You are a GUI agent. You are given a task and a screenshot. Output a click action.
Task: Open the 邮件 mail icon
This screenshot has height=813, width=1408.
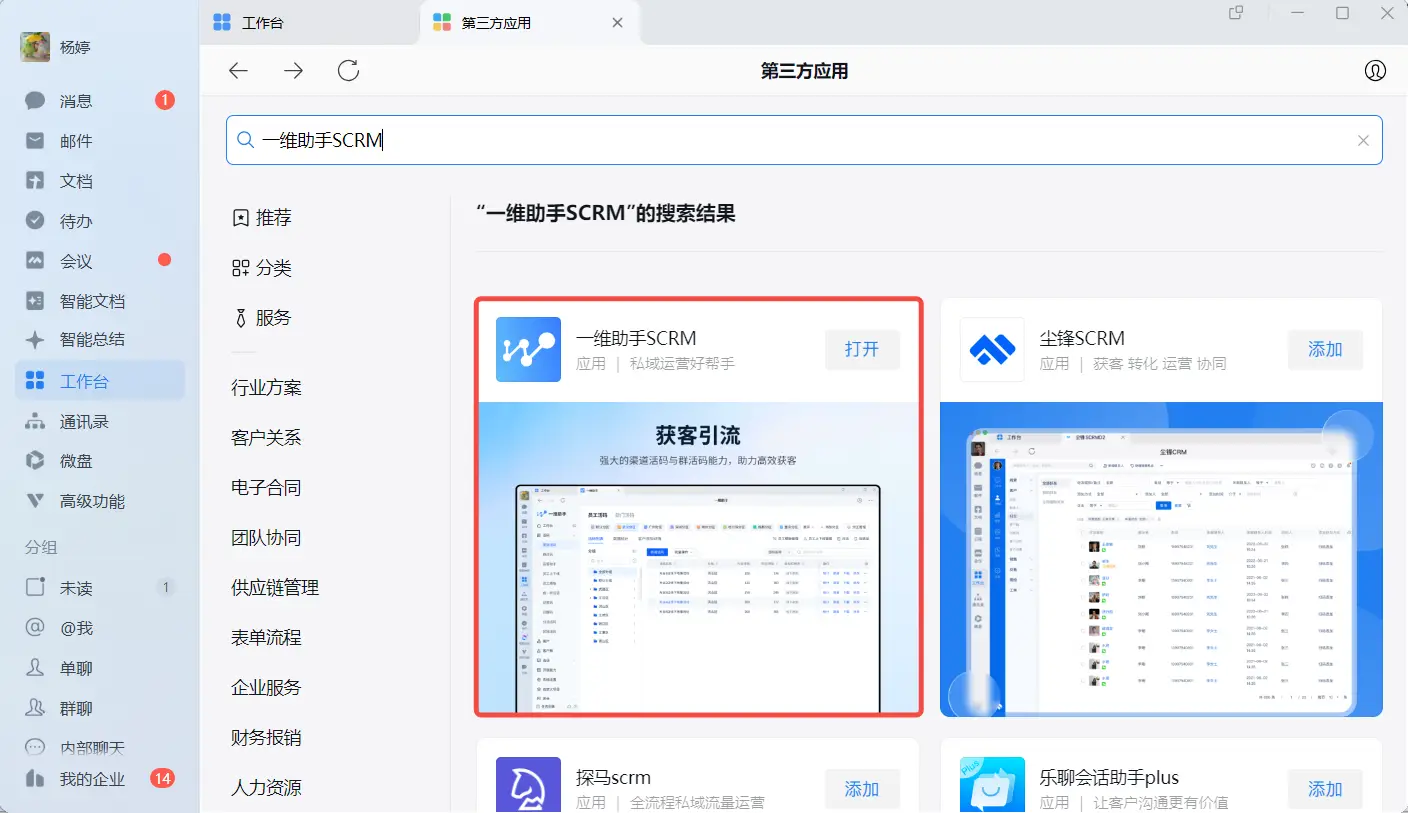coord(35,141)
